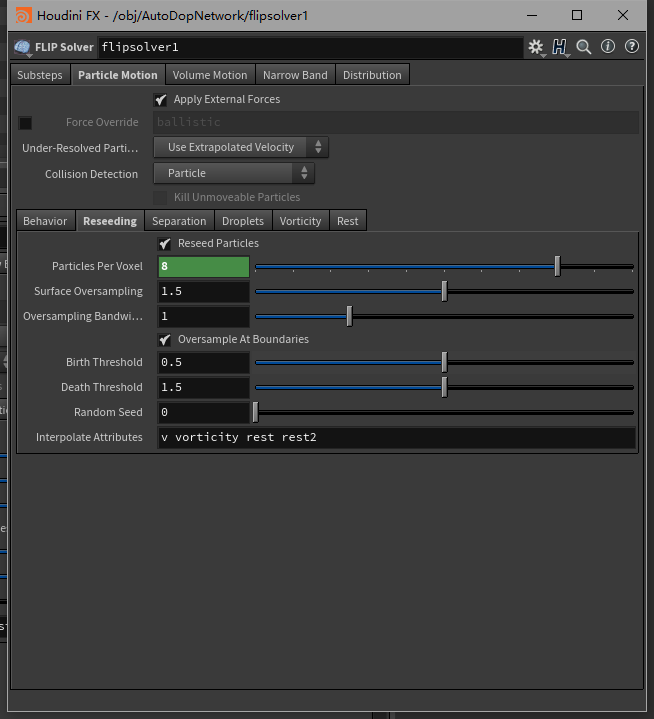This screenshot has width=654, height=719.
Task: Toggle Kill Unmoveable Particles checkbox
Action: pos(160,198)
